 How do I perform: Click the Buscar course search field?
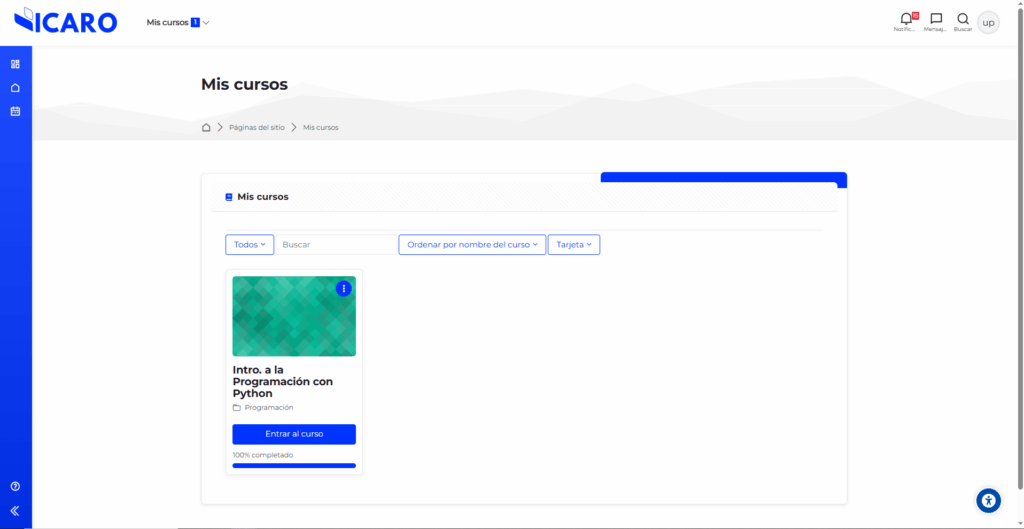pyautogui.click(x=336, y=245)
